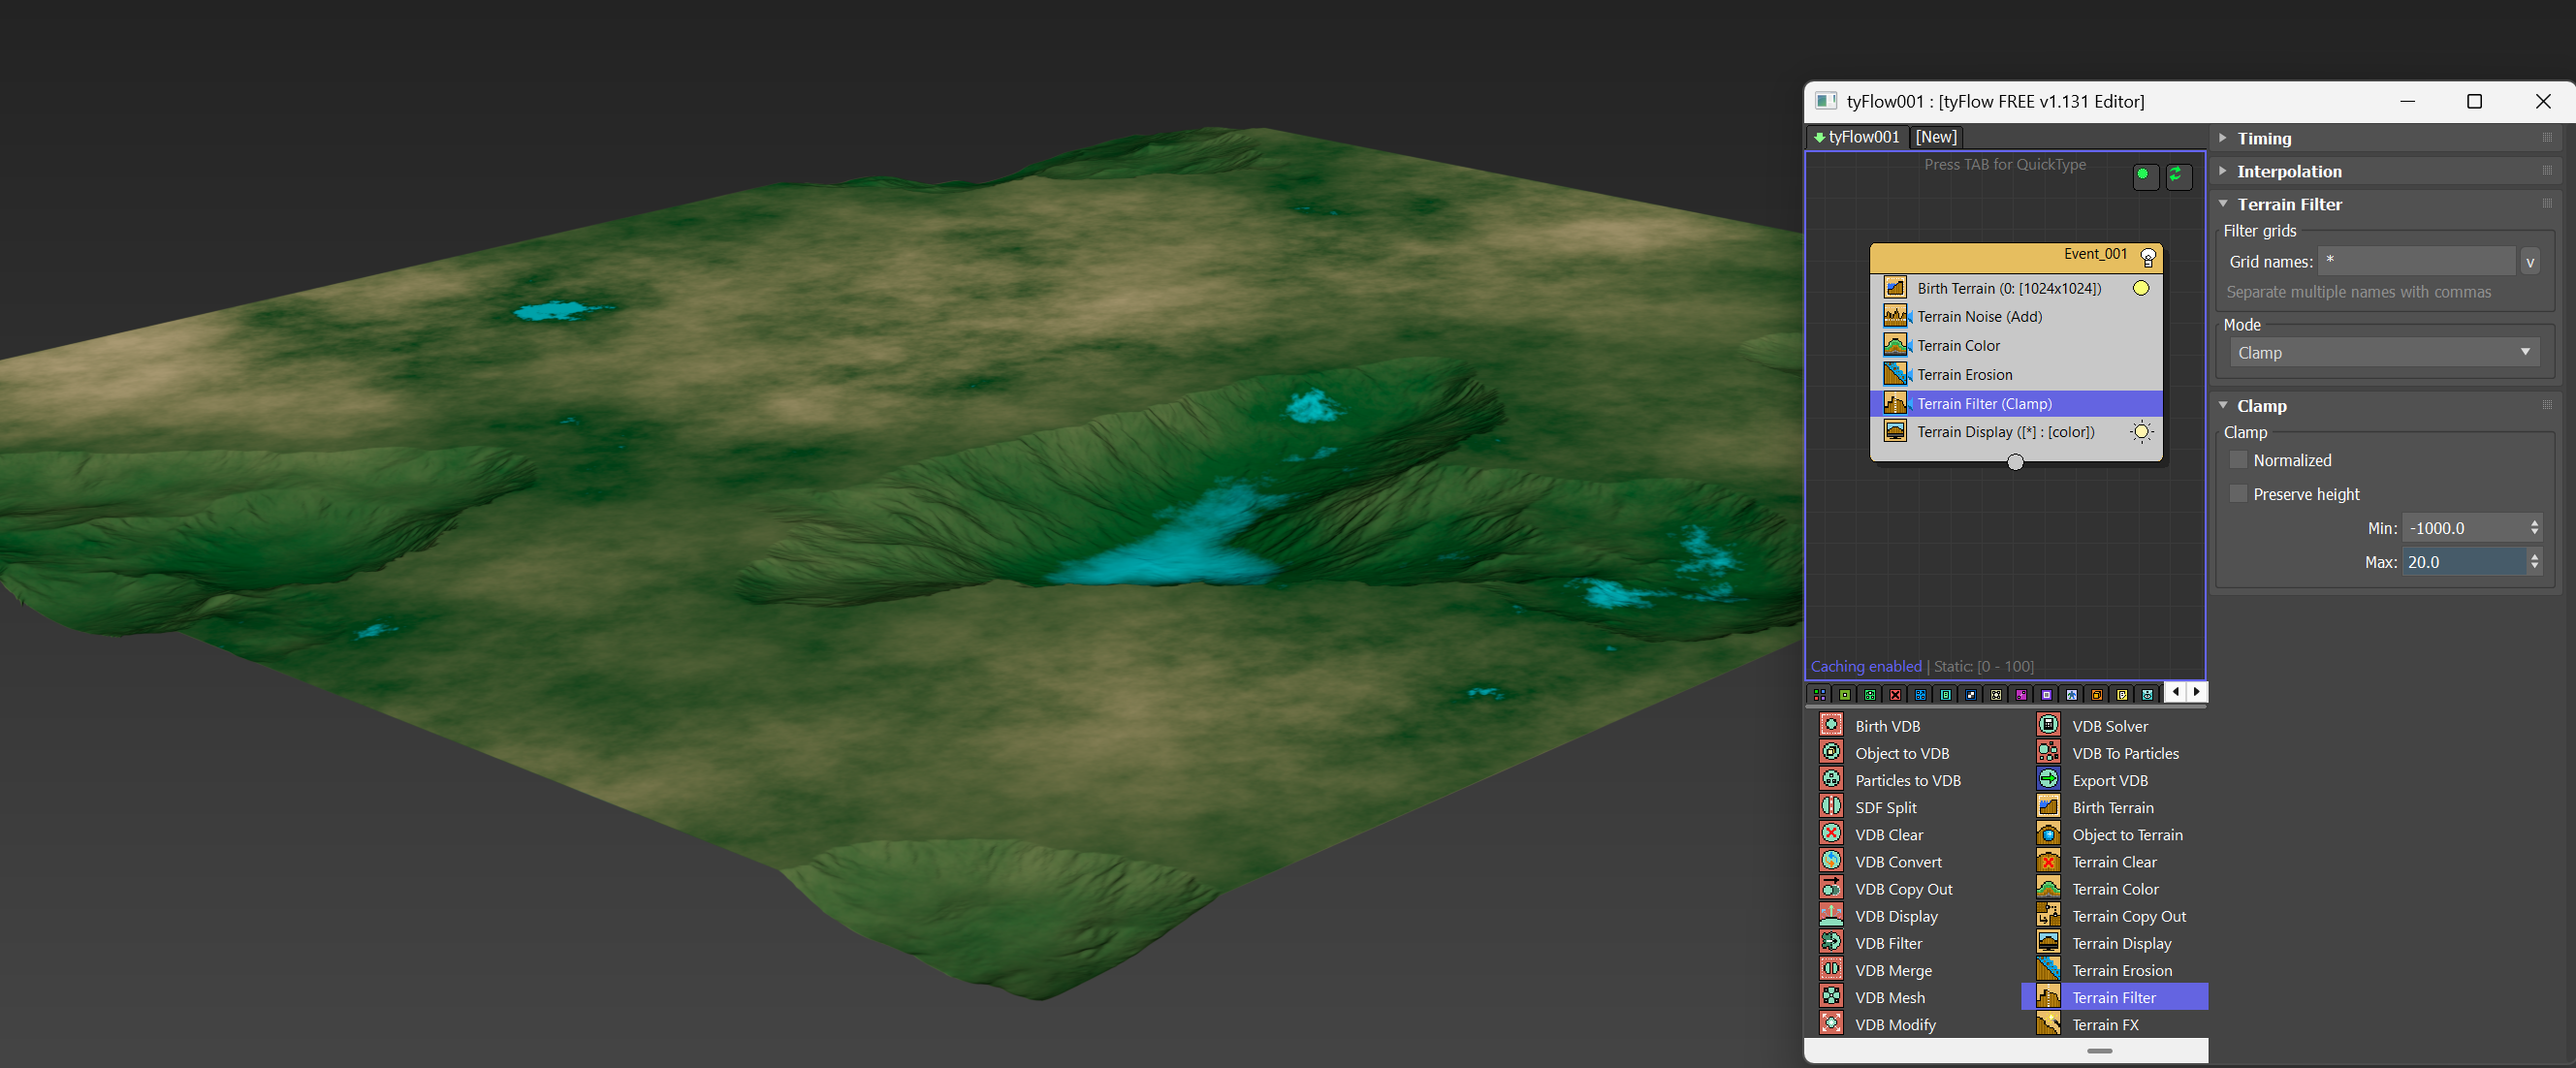Image resolution: width=2576 pixels, height=1068 pixels.
Task: Click Event_001 lightbulb enable icon
Action: [x=2147, y=257]
